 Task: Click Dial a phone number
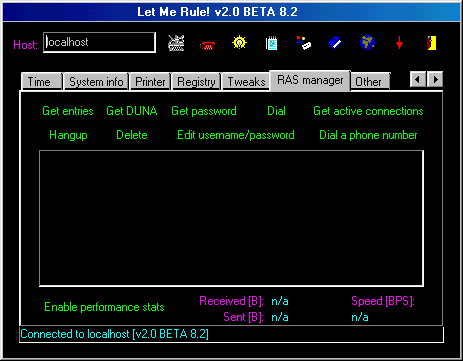pos(368,135)
